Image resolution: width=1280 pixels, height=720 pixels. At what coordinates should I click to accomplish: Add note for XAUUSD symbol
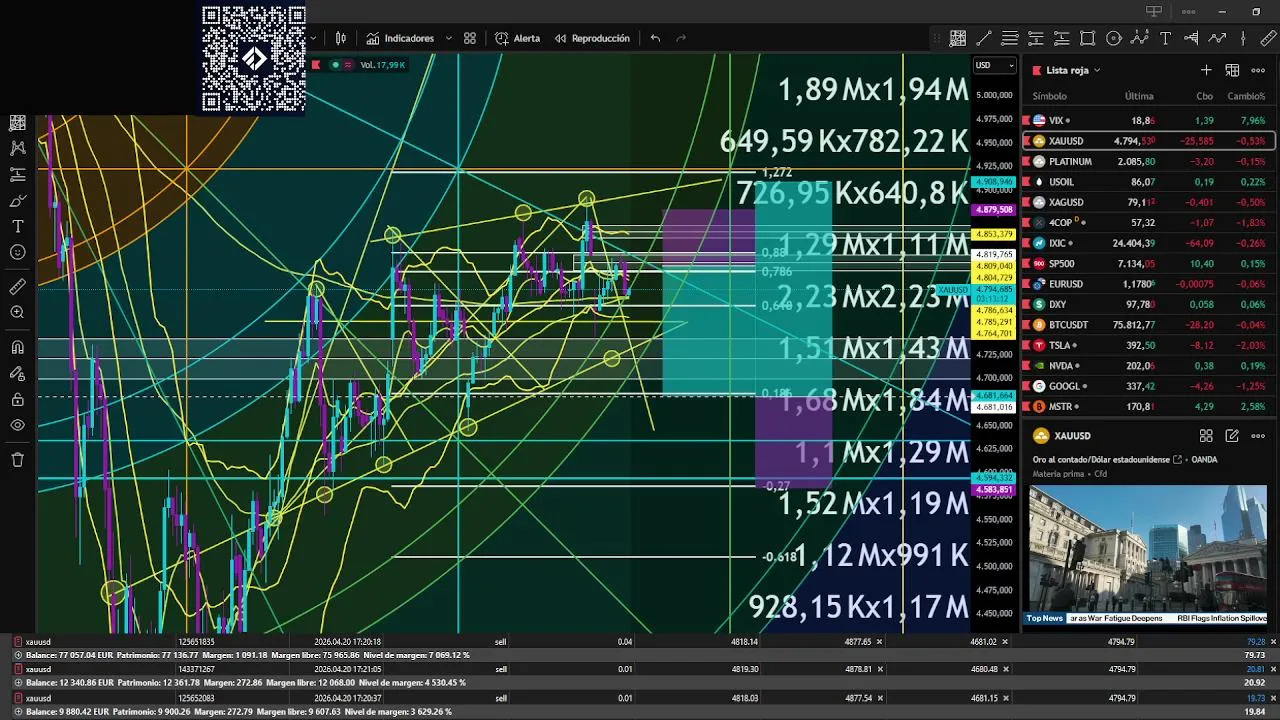tap(1232, 436)
